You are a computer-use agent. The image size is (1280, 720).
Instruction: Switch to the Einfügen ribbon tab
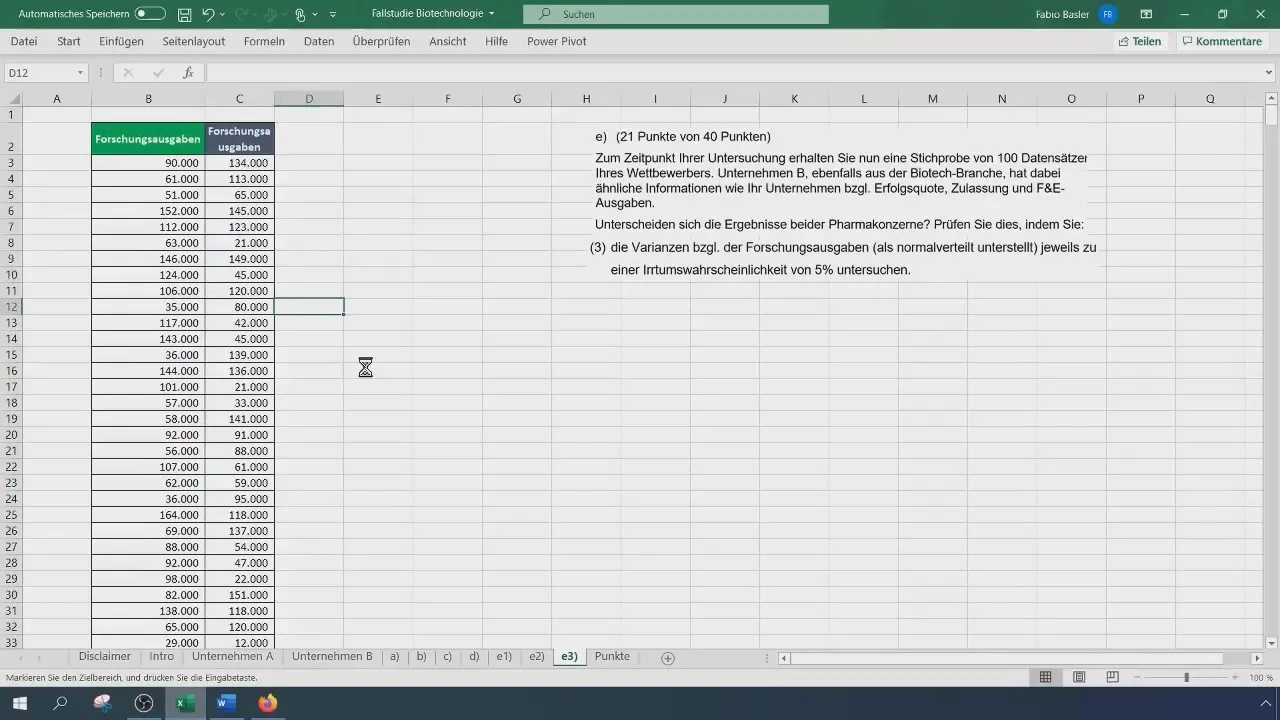(x=121, y=41)
